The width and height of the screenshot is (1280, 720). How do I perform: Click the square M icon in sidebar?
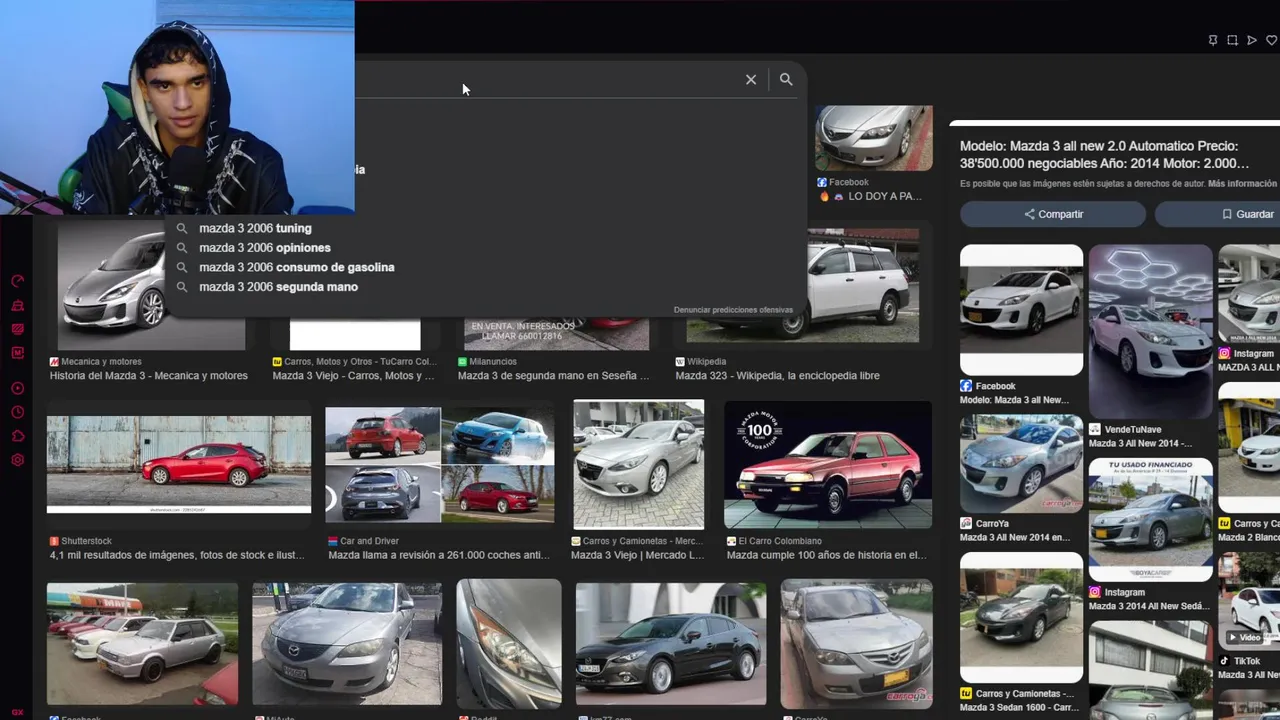point(17,353)
